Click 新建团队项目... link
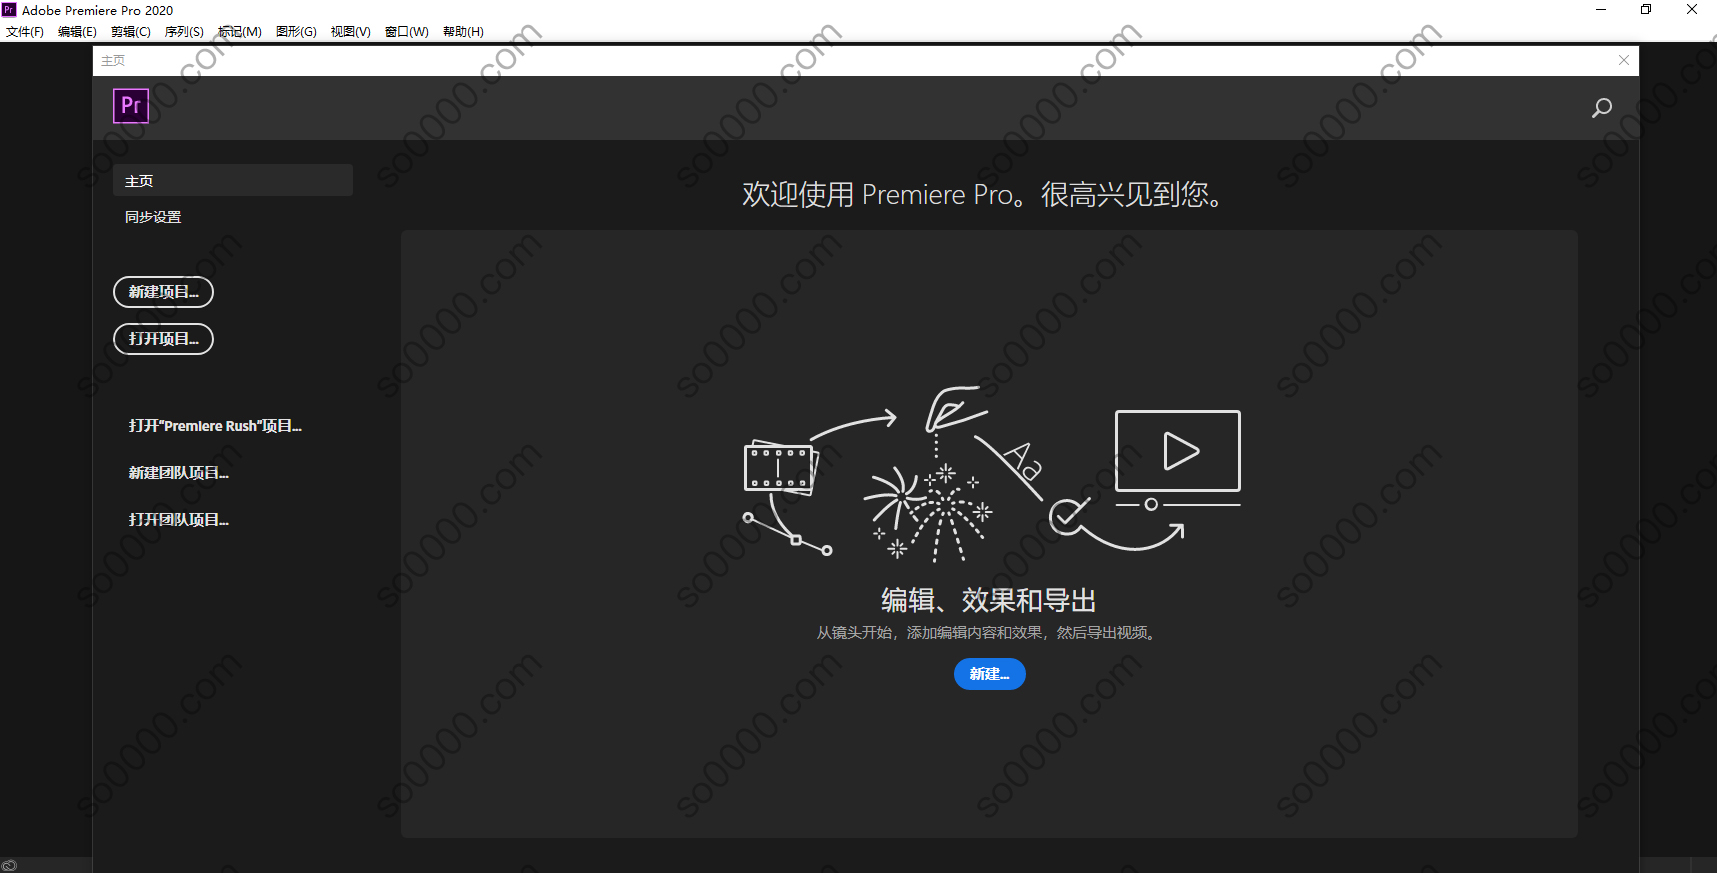The height and width of the screenshot is (873, 1717). point(179,473)
